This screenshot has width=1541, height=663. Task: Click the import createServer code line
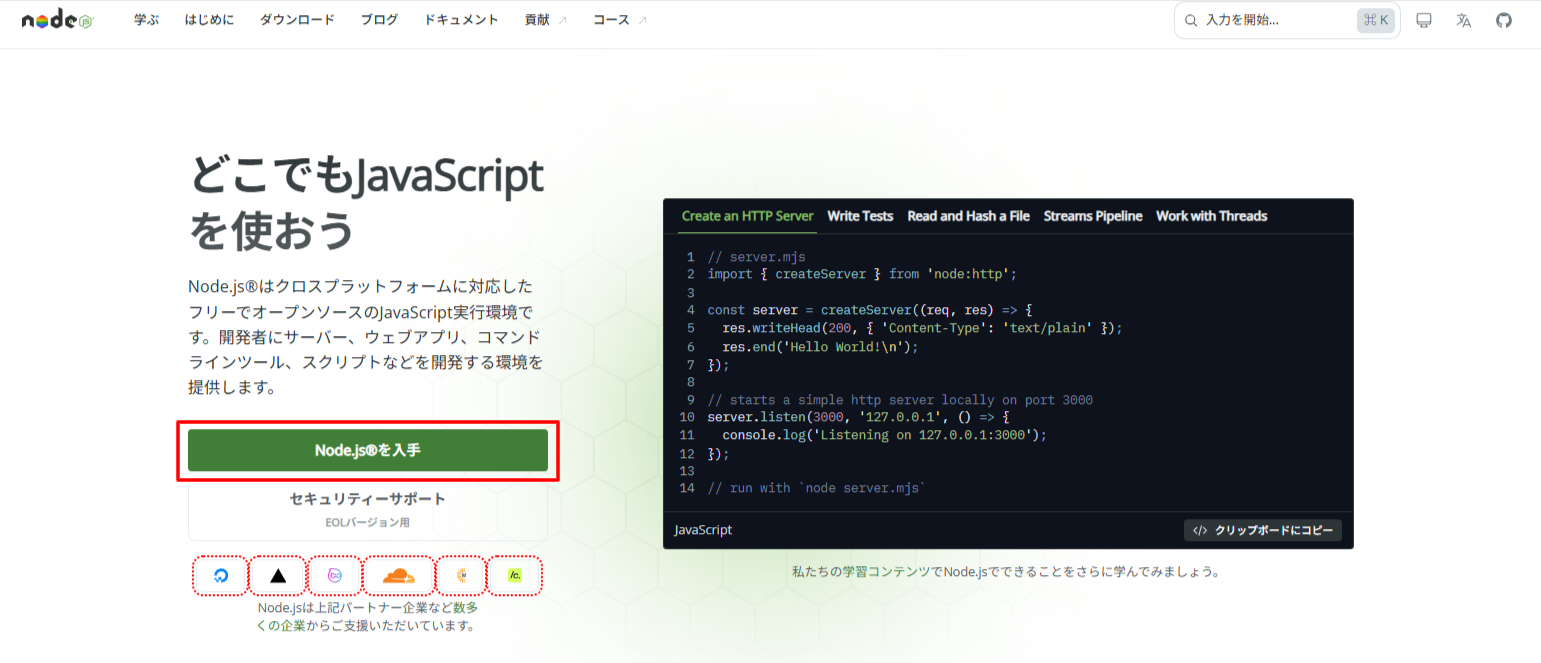[862, 274]
